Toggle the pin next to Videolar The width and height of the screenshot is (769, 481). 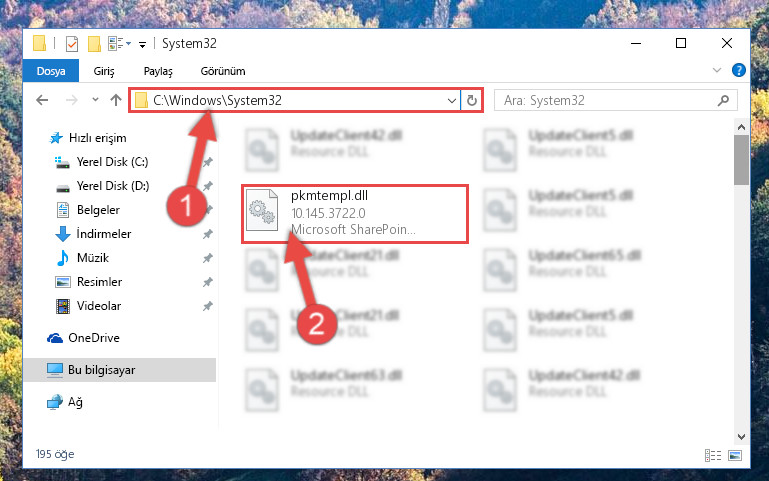[x=208, y=306]
